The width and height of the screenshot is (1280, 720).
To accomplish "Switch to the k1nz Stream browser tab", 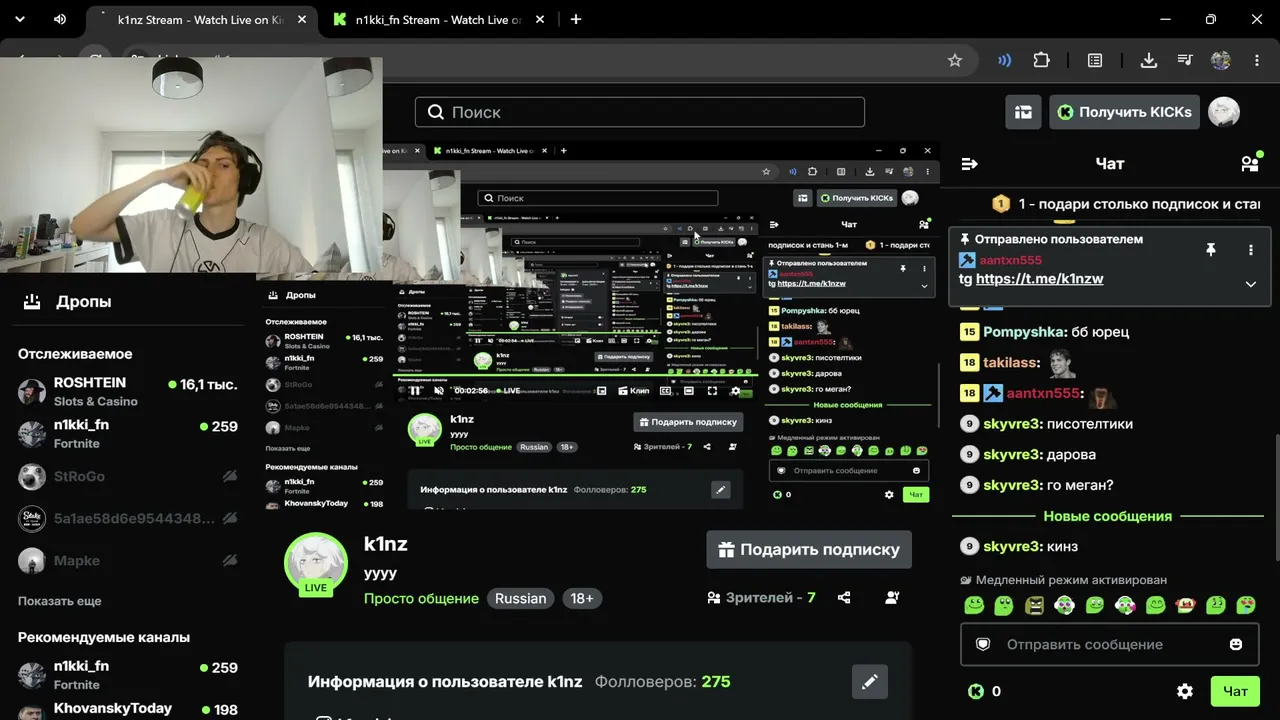I will 200,19.
